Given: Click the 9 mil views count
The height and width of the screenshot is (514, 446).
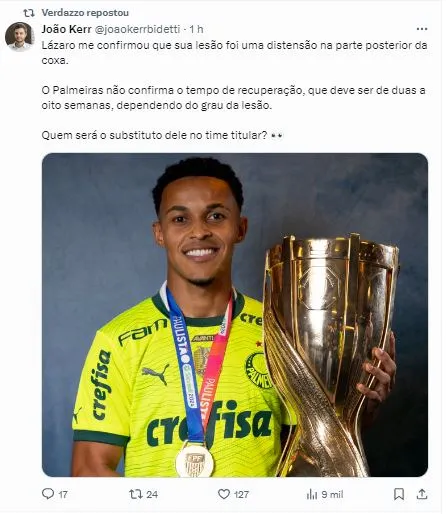Looking at the screenshot, I should coord(332,494).
